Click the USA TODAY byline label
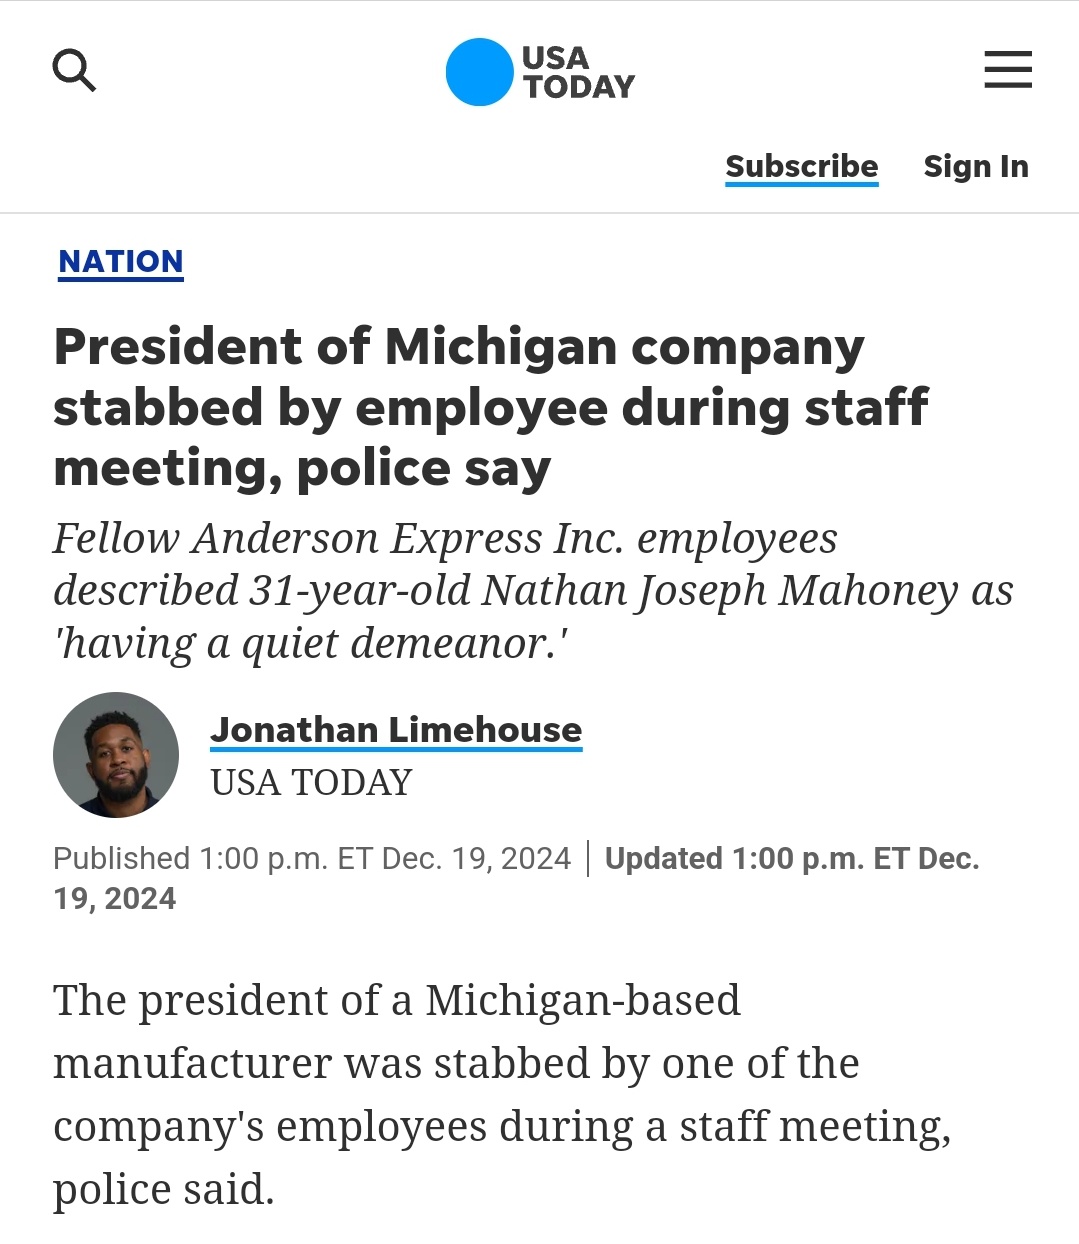Screen dimensions: 1079x1244 click(x=311, y=782)
